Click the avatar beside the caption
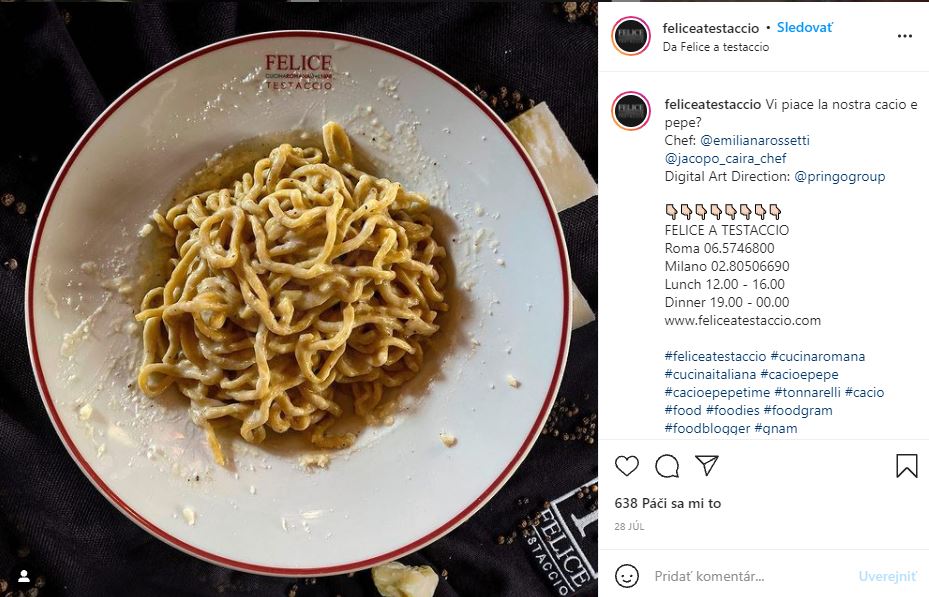Screen dimensions: 929x597 (x=631, y=111)
